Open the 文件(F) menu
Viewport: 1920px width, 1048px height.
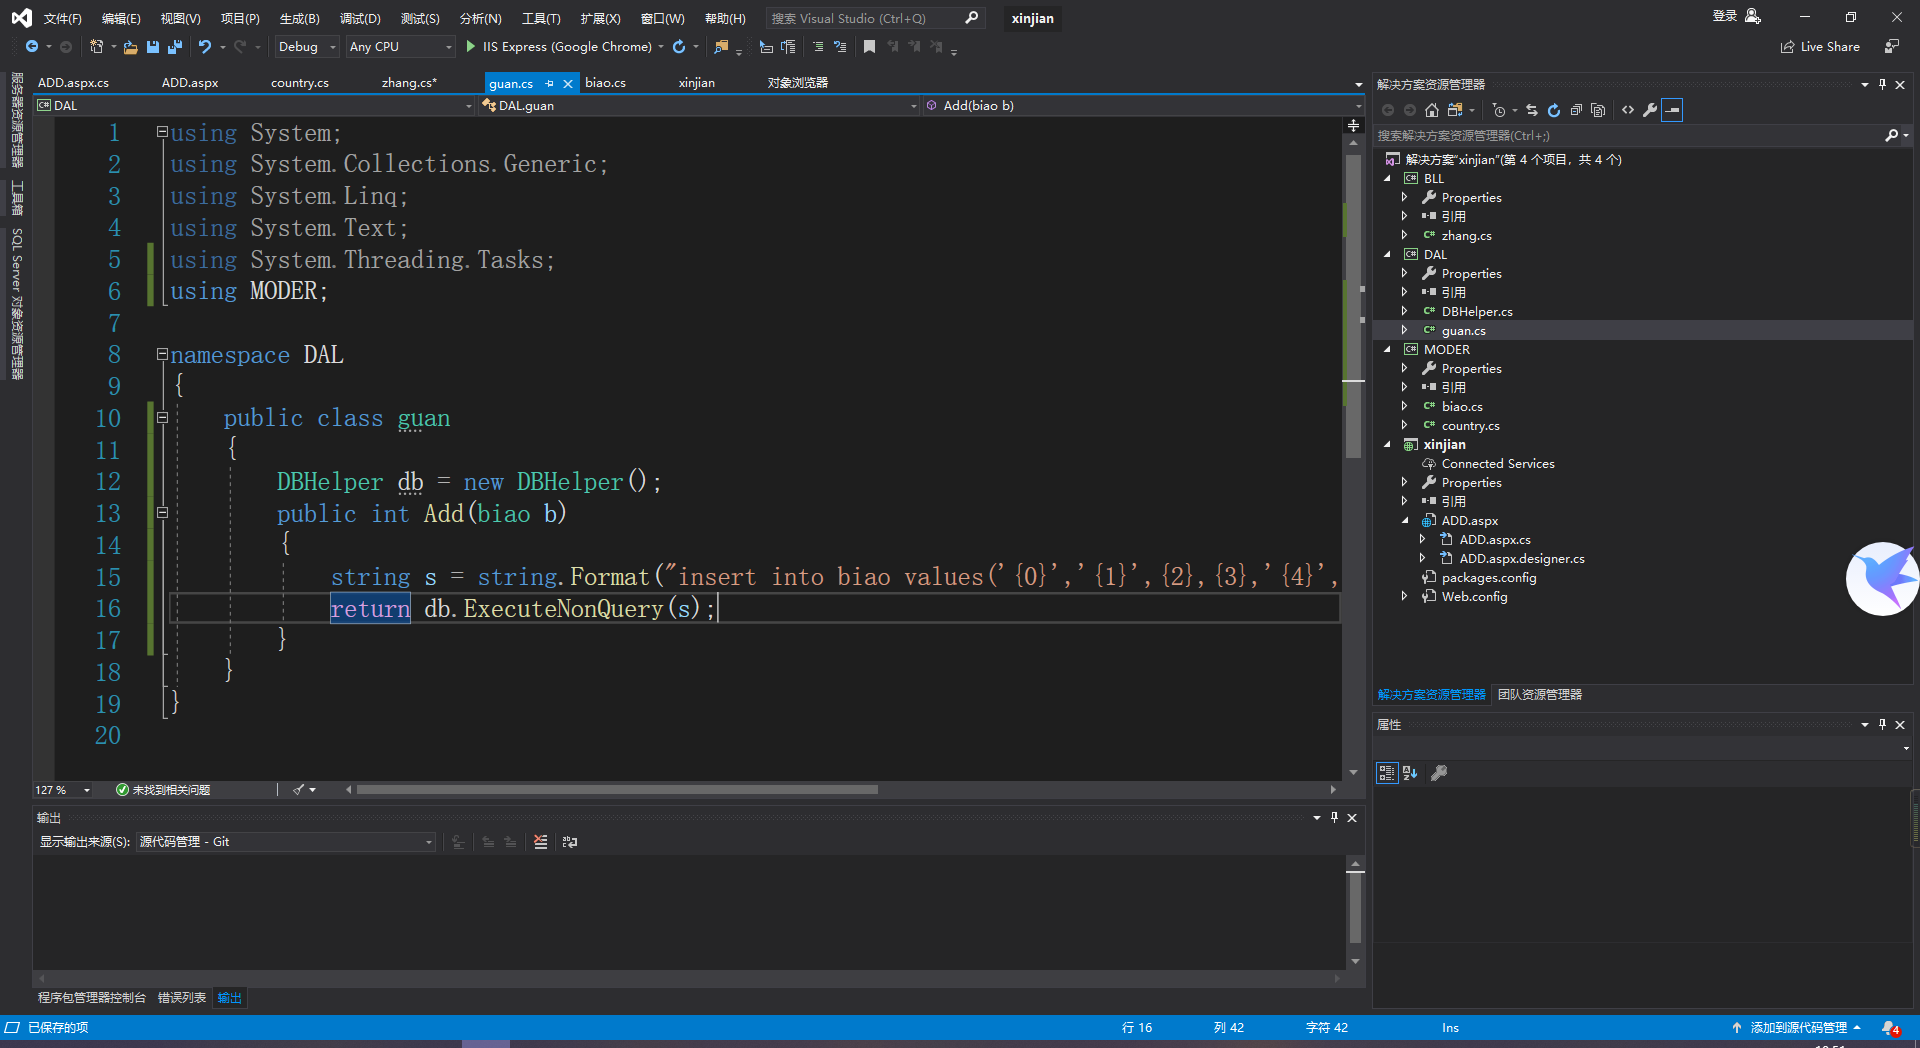click(x=63, y=19)
